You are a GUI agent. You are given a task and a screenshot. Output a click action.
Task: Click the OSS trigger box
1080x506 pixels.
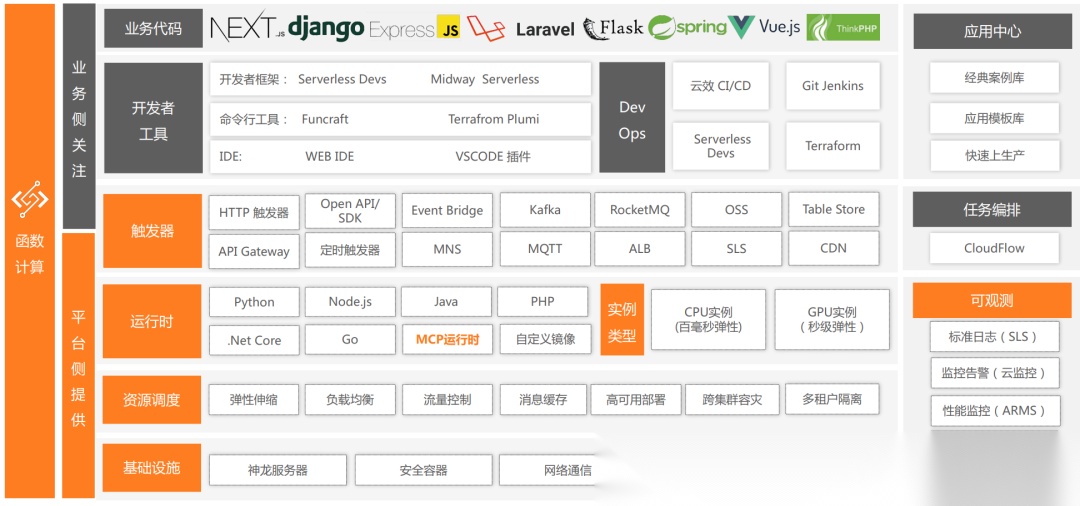[736, 209]
